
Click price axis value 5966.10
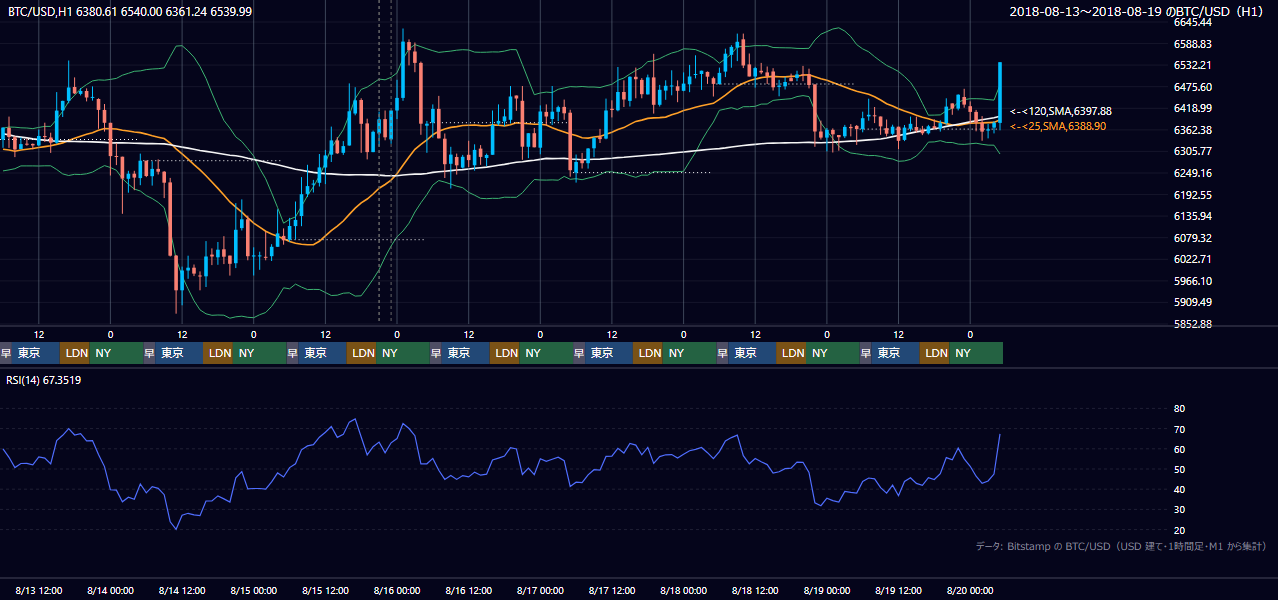[x=1193, y=281]
